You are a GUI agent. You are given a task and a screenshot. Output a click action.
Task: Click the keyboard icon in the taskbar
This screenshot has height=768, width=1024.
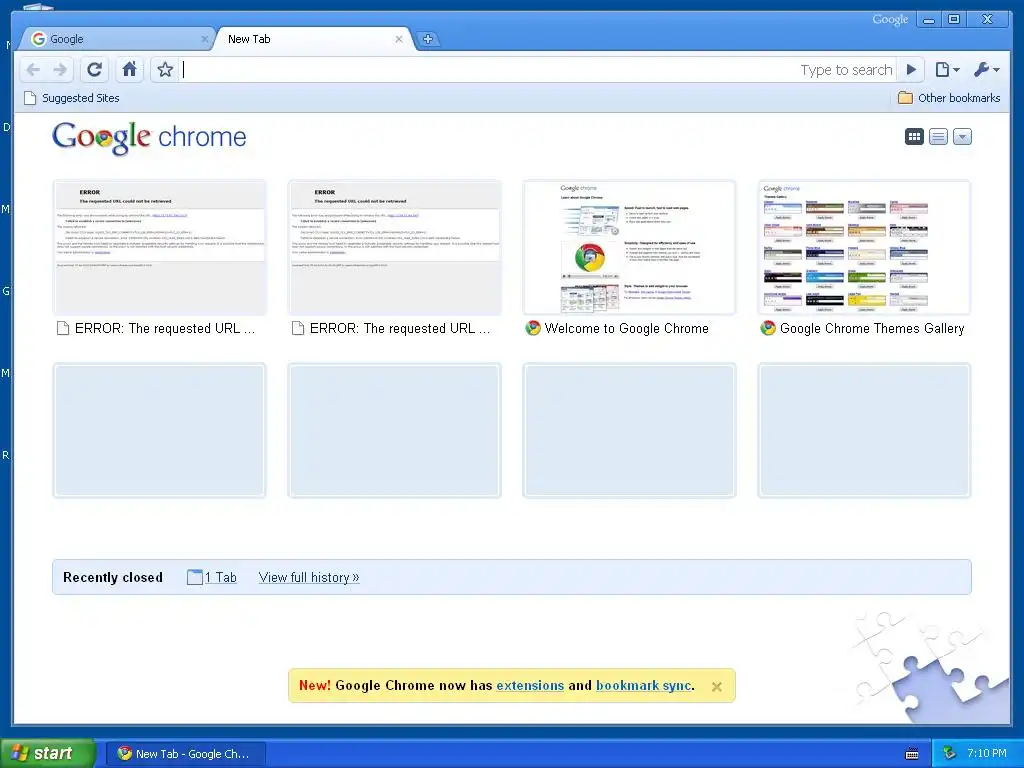(x=912, y=754)
